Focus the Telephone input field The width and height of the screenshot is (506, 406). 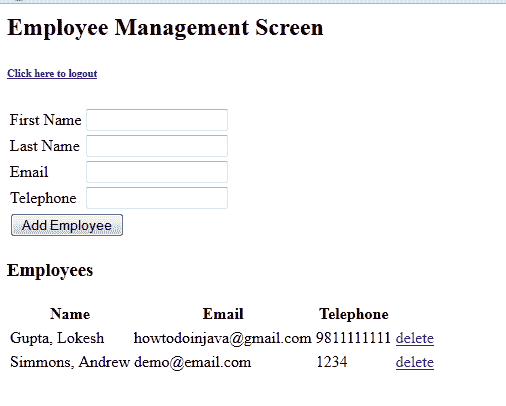click(157, 198)
